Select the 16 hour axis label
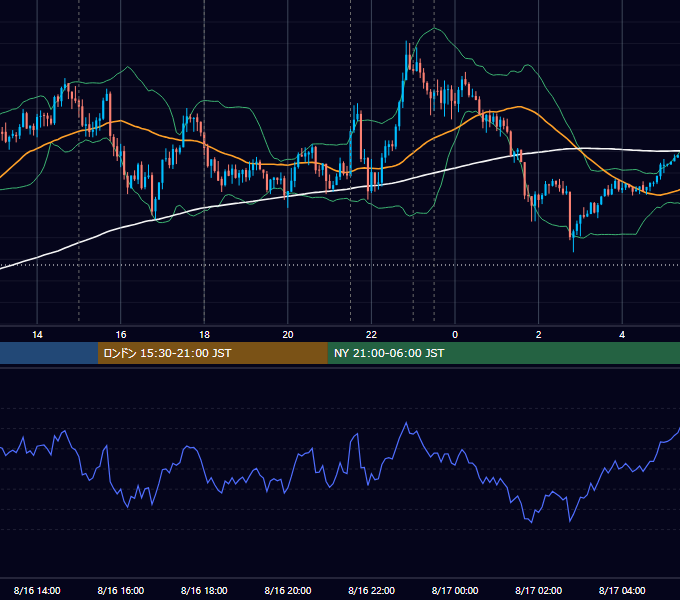This screenshot has height=600, width=680. coord(121,335)
